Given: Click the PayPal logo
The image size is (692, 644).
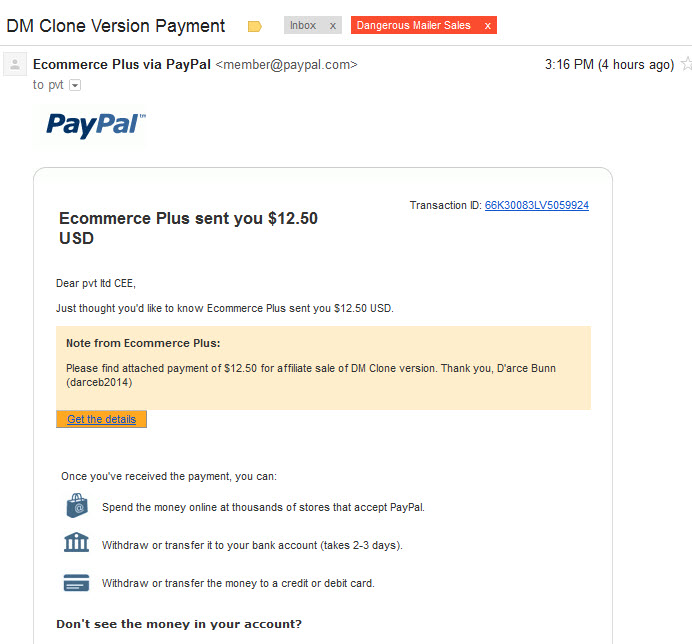Looking at the screenshot, I should click(x=95, y=125).
